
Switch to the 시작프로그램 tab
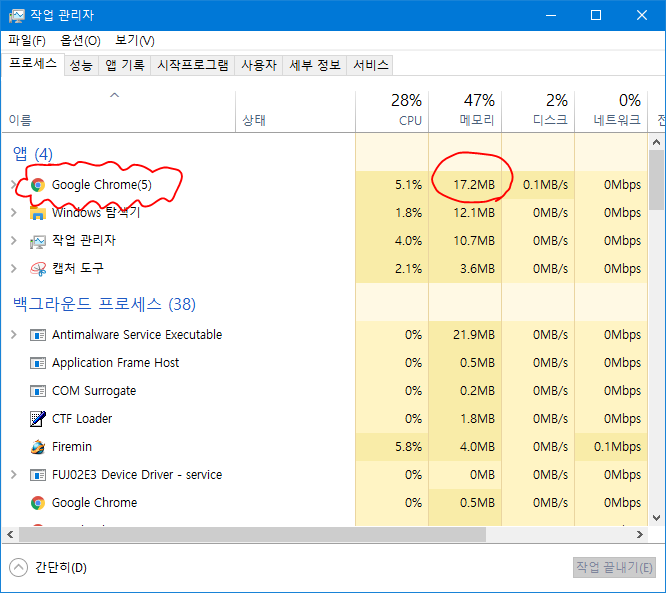pos(192,65)
